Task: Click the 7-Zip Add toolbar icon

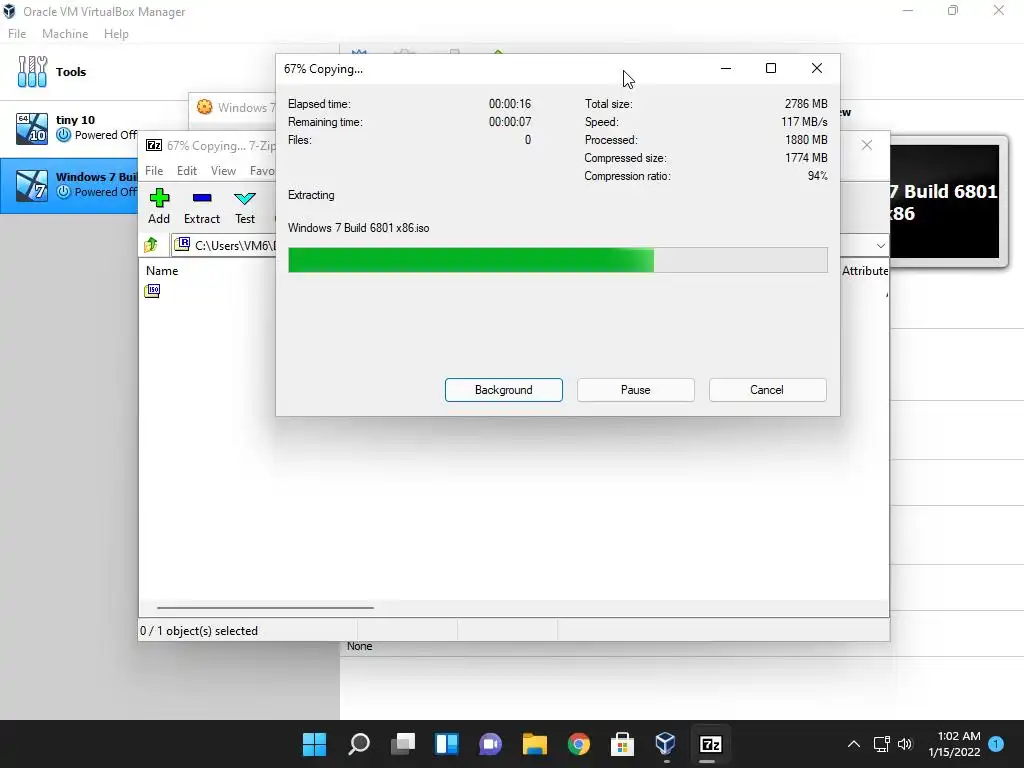Action: (x=159, y=206)
